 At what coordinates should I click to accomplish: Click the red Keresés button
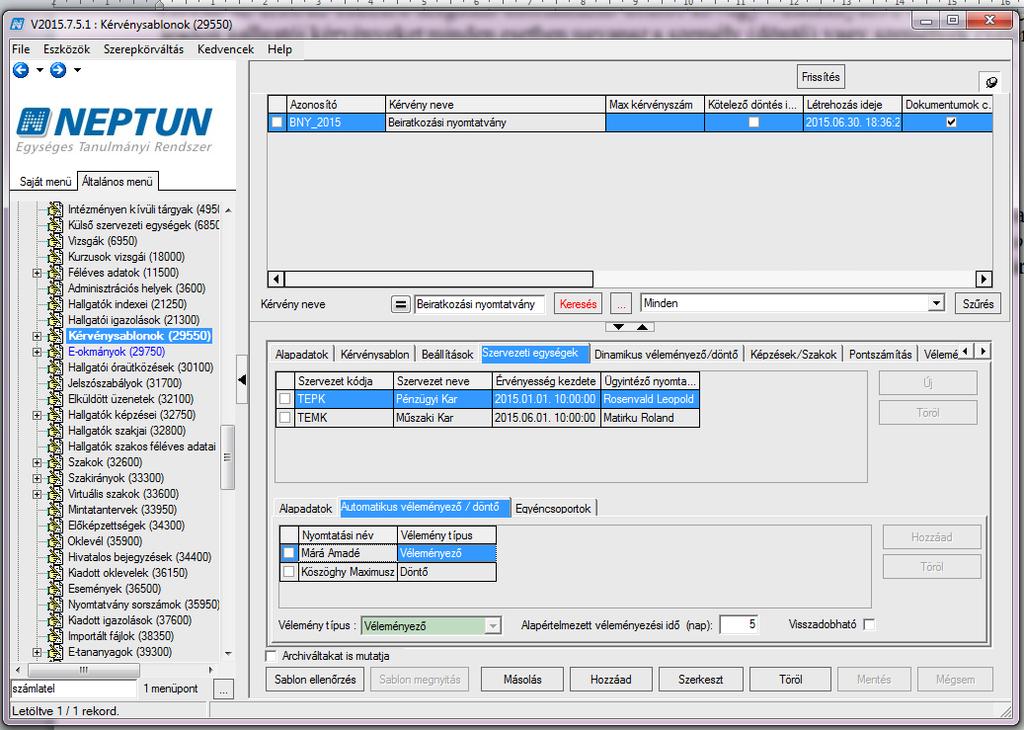(x=578, y=304)
